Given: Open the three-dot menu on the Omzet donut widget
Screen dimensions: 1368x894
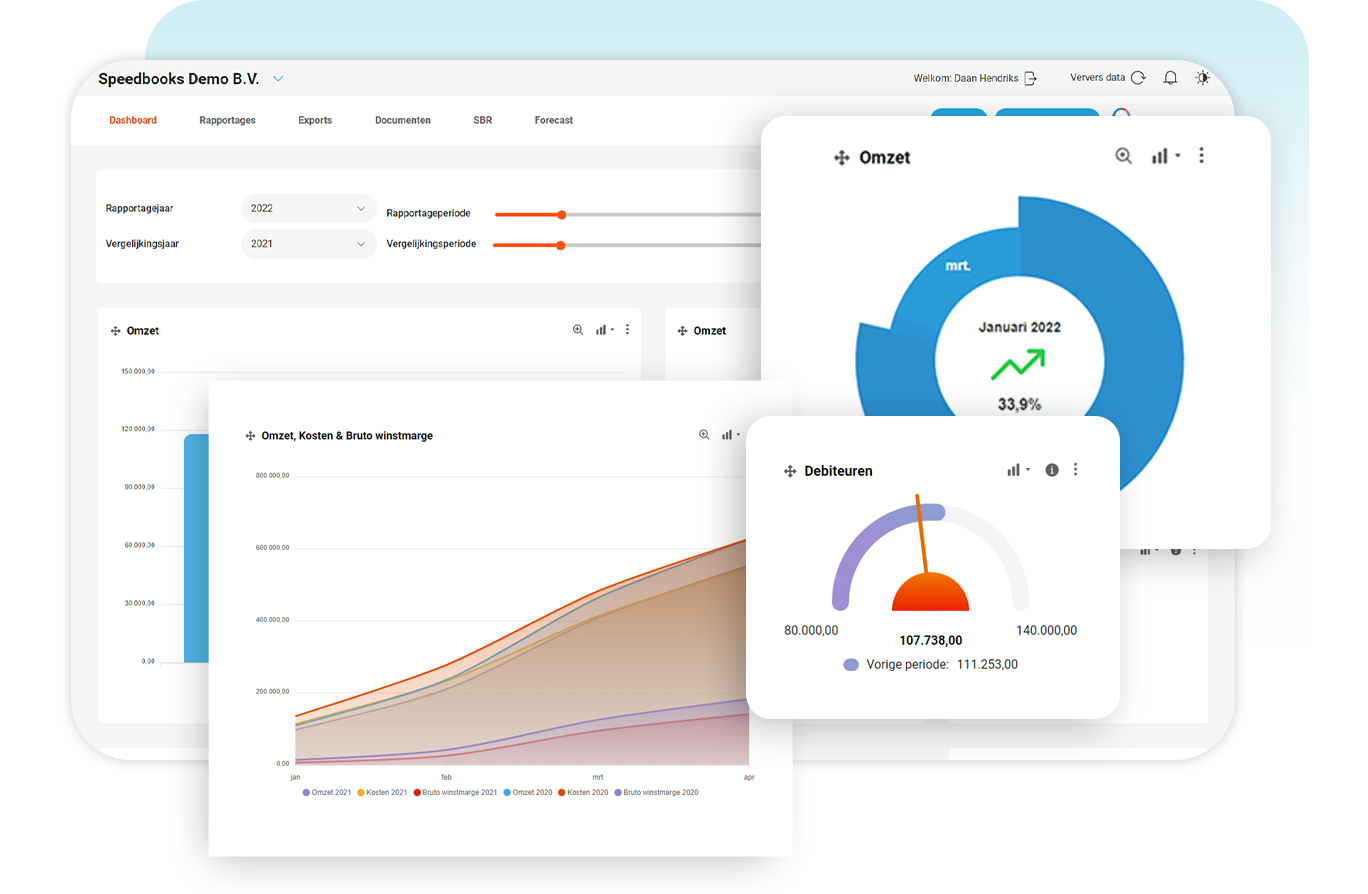Looking at the screenshot, I should [1201, 155].
